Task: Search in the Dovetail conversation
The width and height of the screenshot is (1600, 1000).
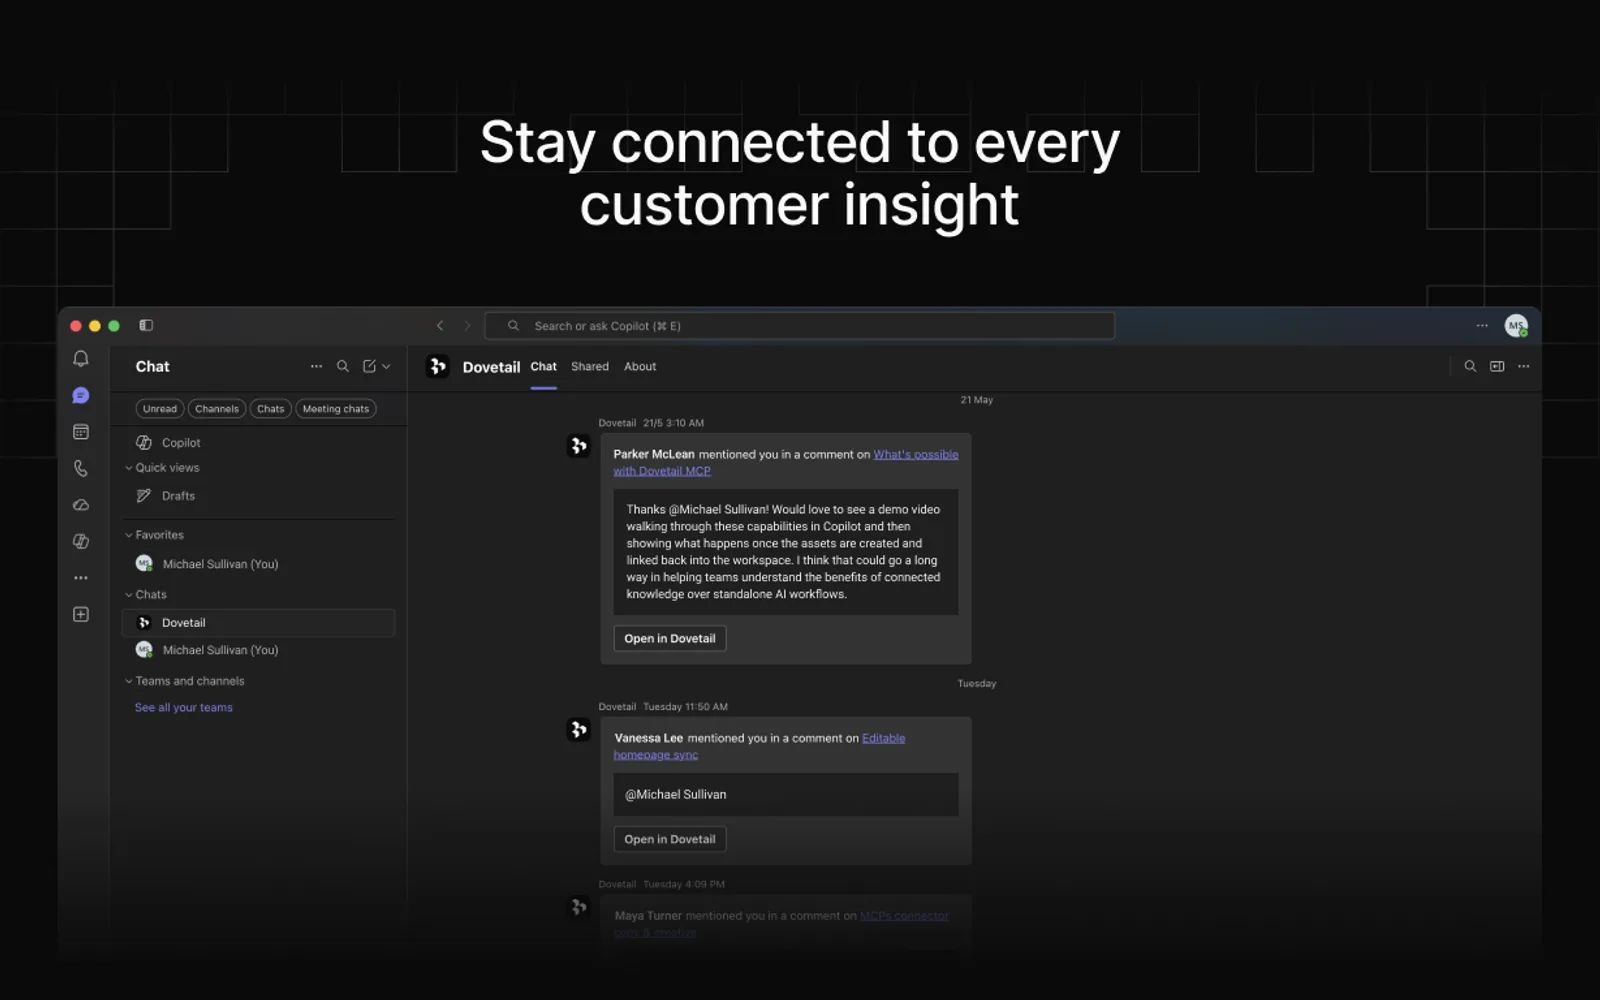Action: [x=1470, y=366]
